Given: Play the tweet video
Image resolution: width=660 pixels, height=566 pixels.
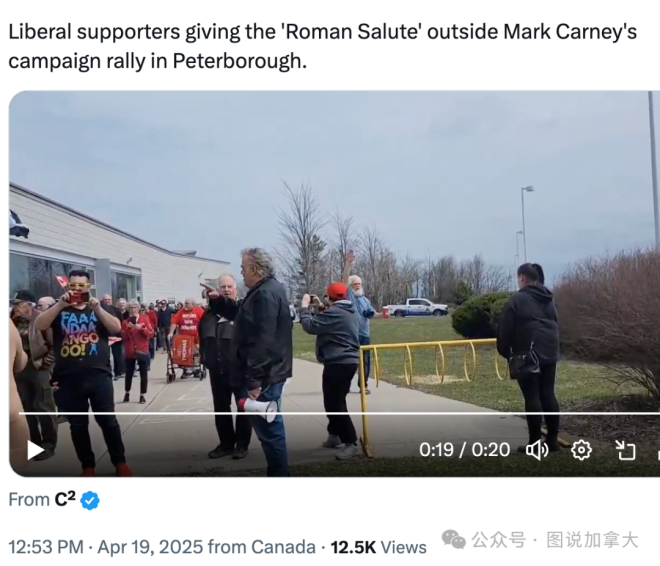Looking at the screenshot, I should click(36, 450).
